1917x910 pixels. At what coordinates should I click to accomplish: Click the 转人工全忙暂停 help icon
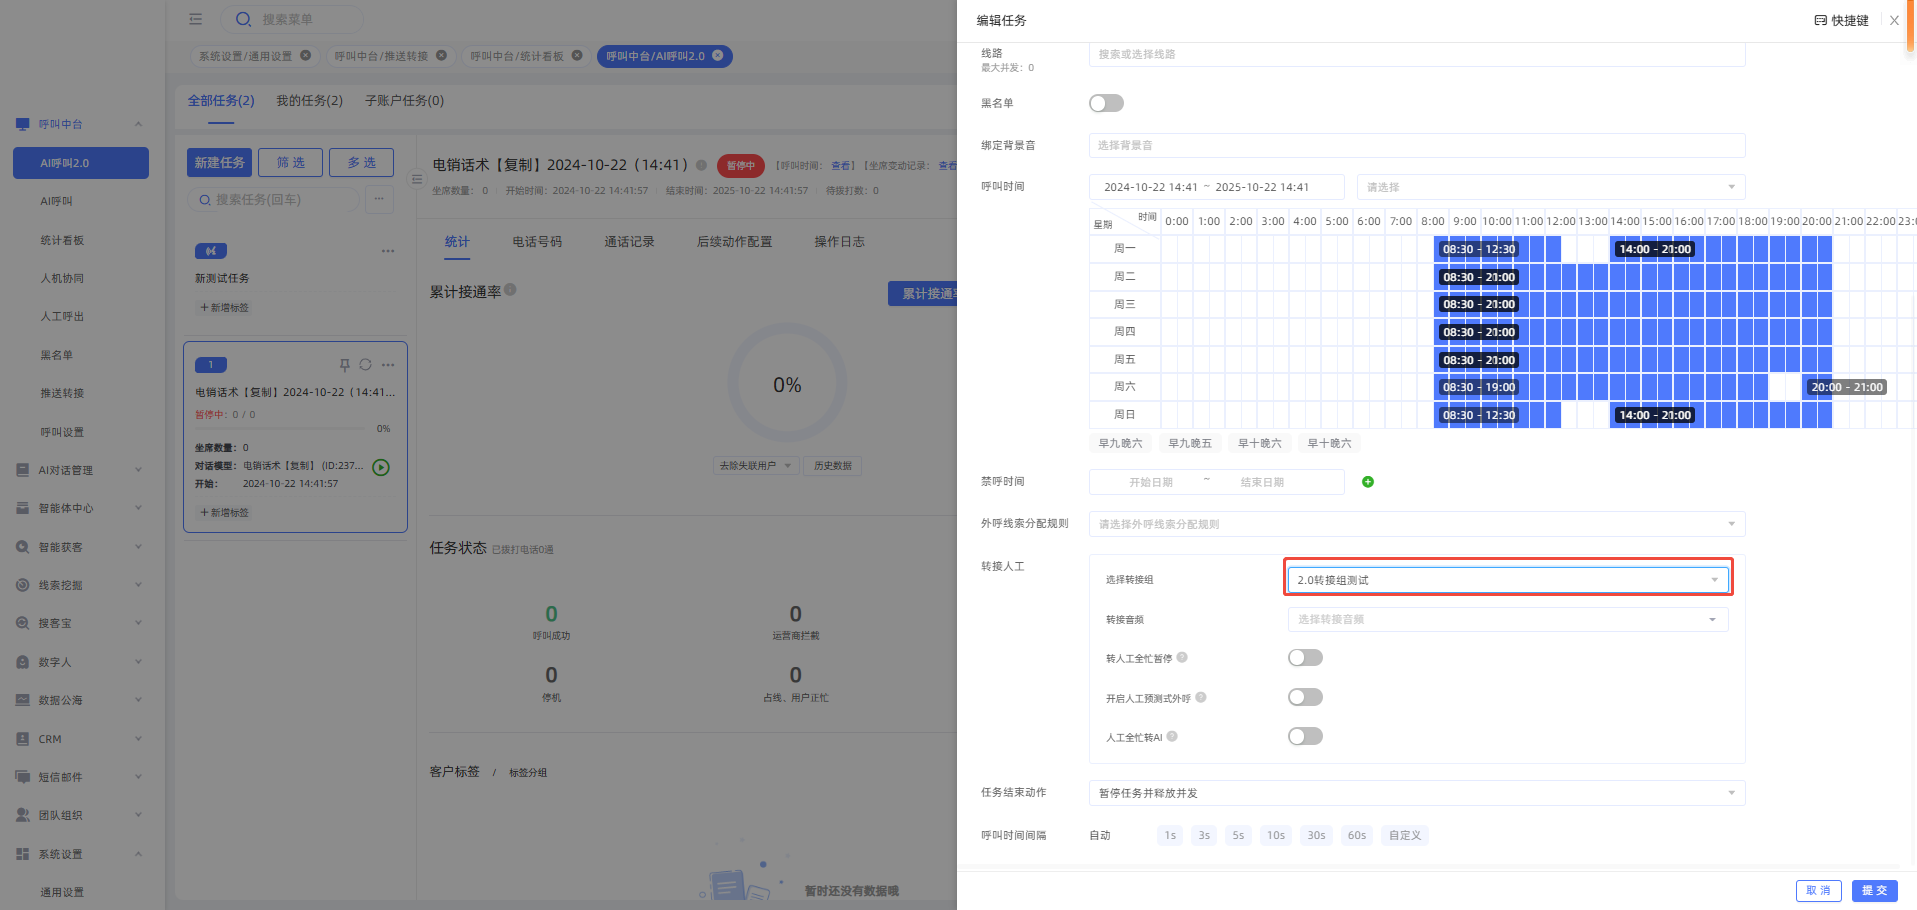coord(1182,657)
